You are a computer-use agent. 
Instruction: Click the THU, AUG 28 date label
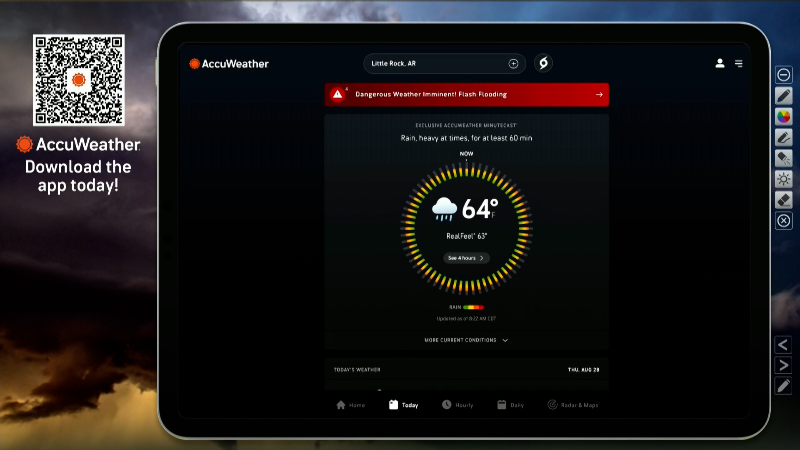coord(584,369)
